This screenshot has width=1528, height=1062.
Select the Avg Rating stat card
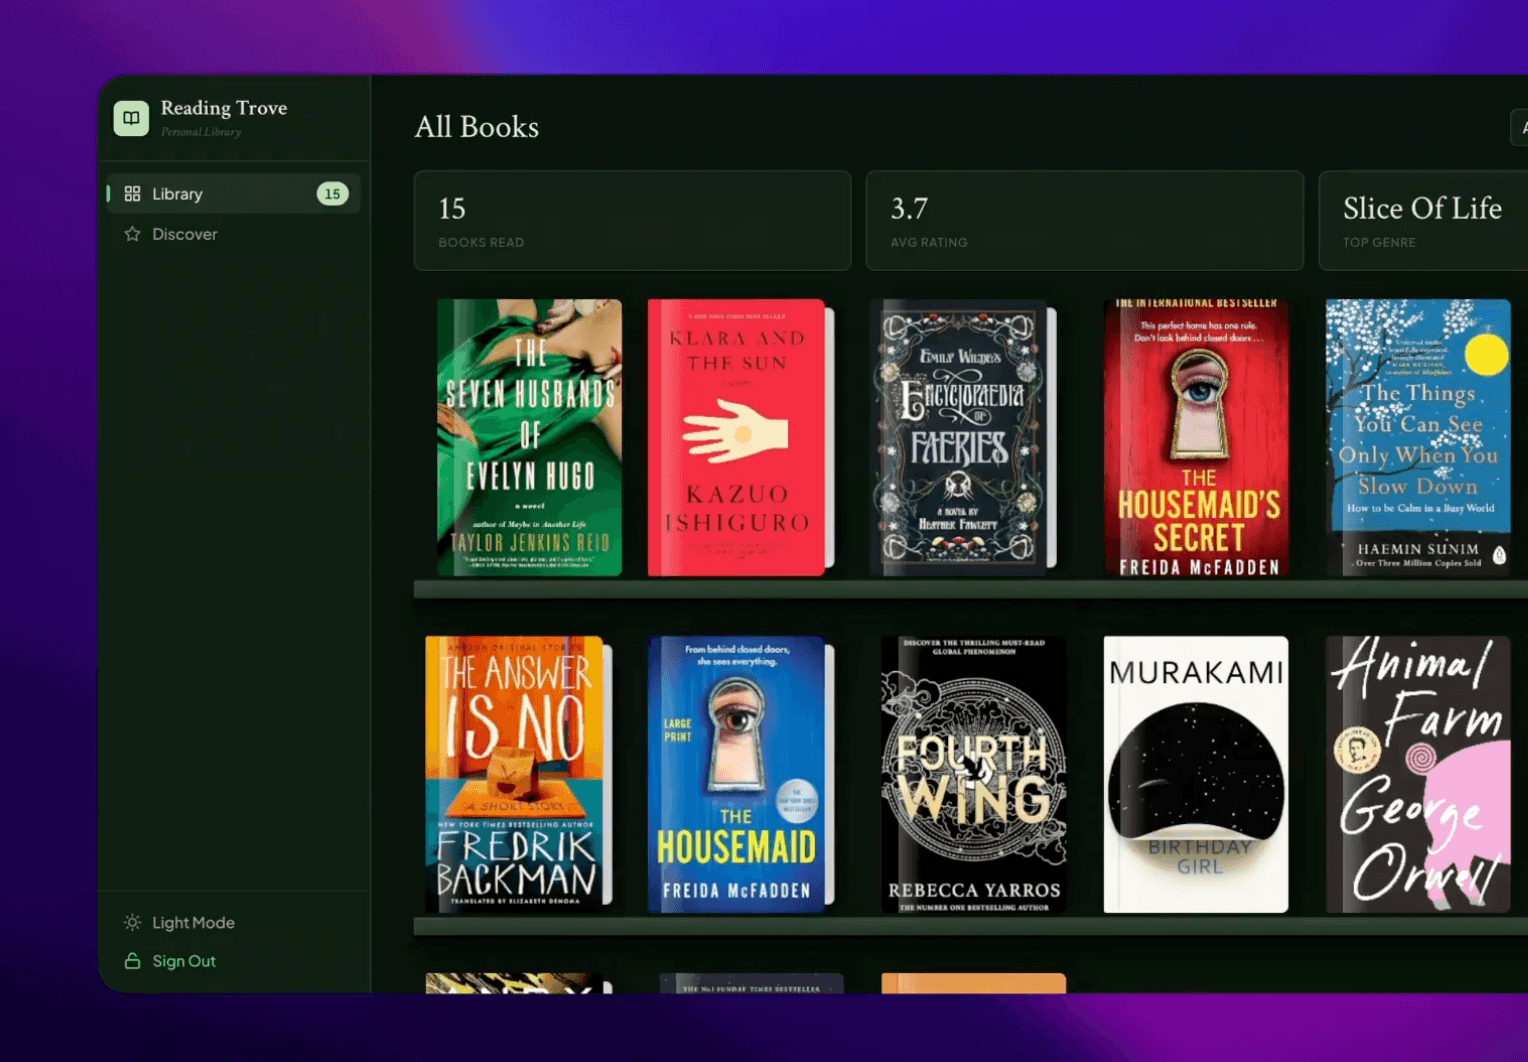pos(1085,221)
